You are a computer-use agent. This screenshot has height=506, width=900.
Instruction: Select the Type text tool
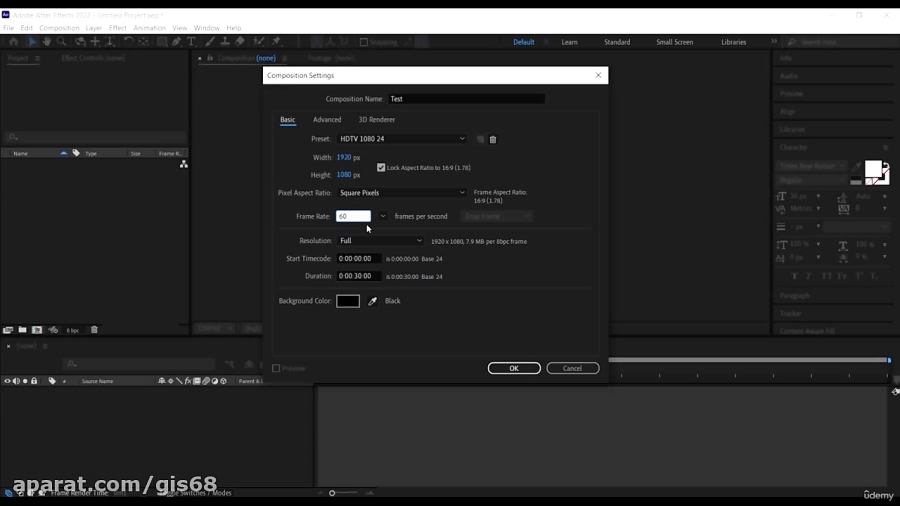[x=191, y=41]
